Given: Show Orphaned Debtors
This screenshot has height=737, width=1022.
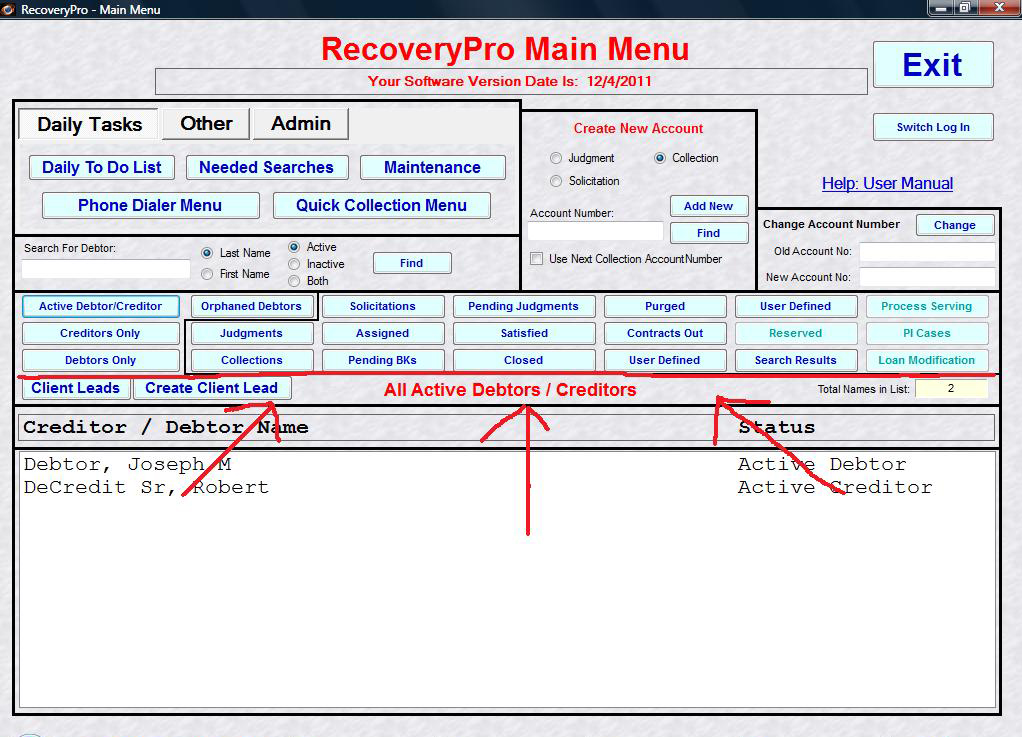Looking at the screenshot, I should pyautogui.click(x=252, y=306).
